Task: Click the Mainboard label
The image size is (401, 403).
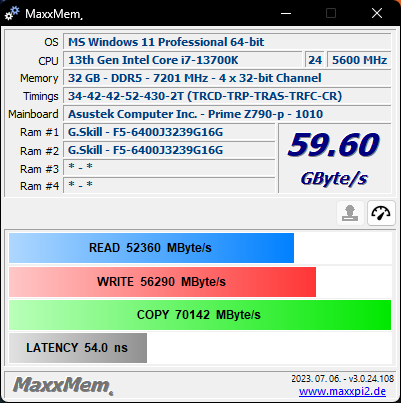Action: [x=33, y=114]
